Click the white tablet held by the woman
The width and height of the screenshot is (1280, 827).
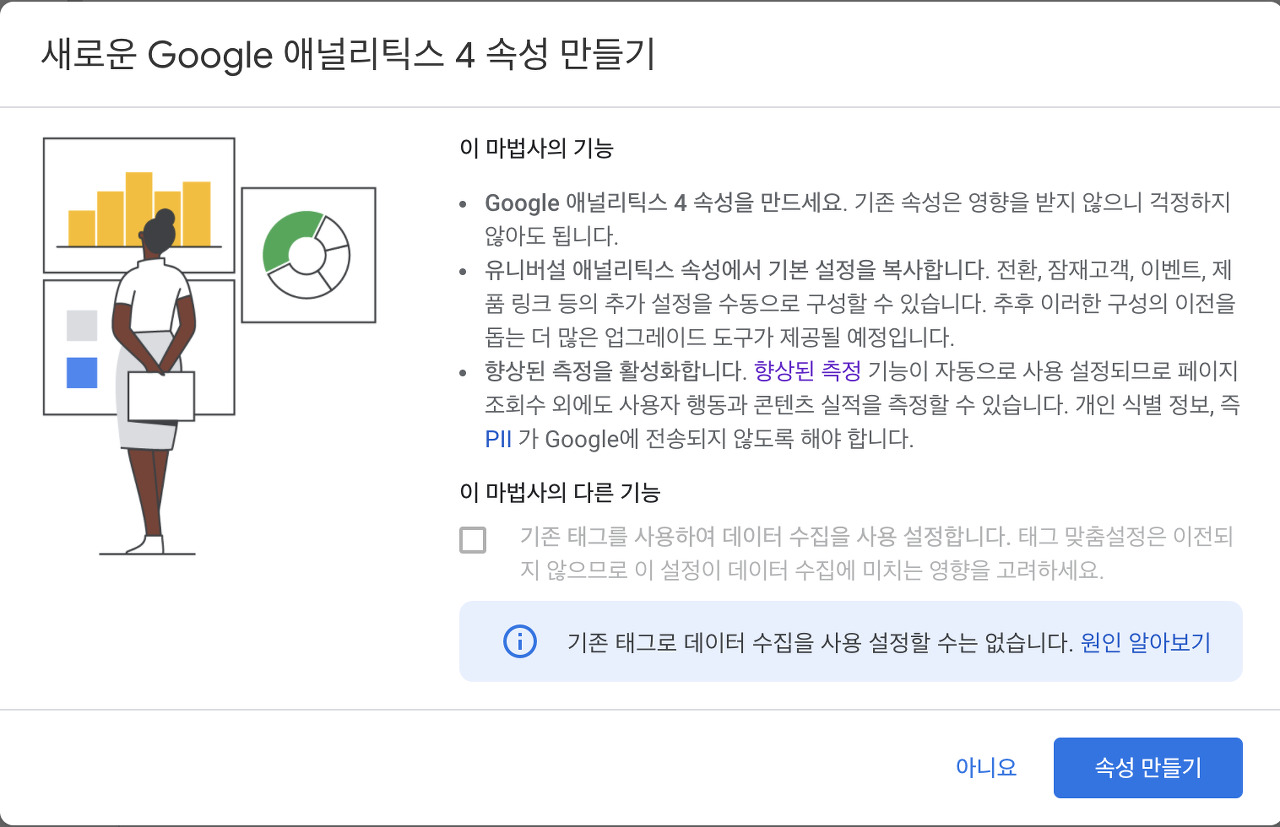pos(160,395)
